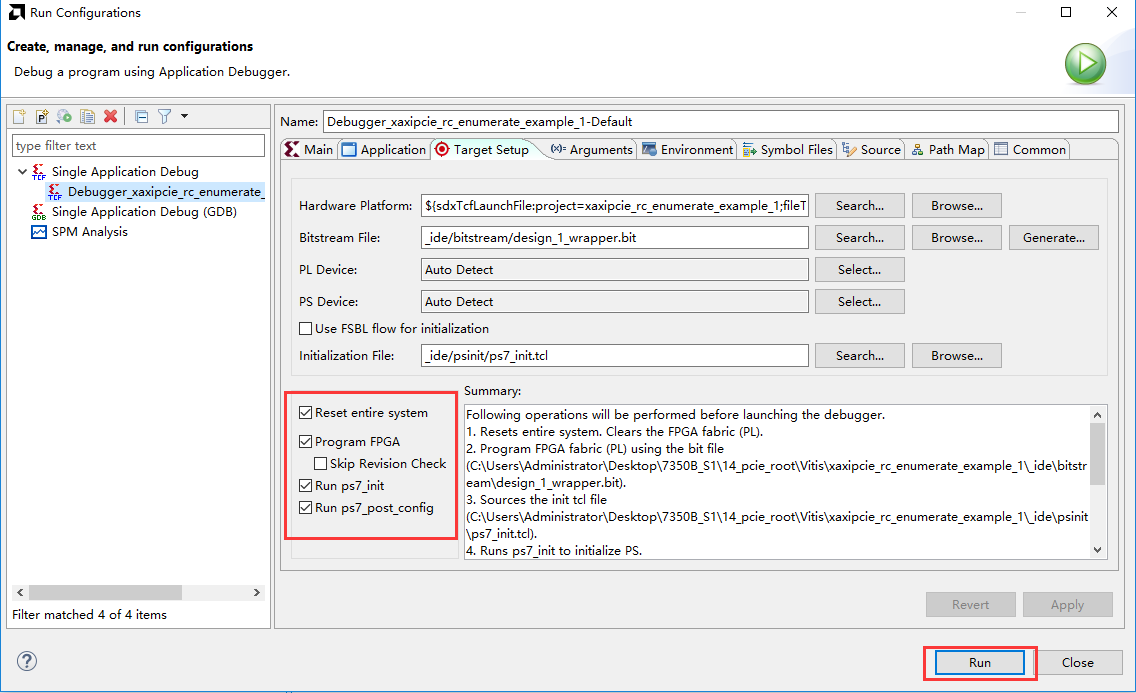Click the Export launch configuration icon
1136x693 pixels.
tap(64, 116)
